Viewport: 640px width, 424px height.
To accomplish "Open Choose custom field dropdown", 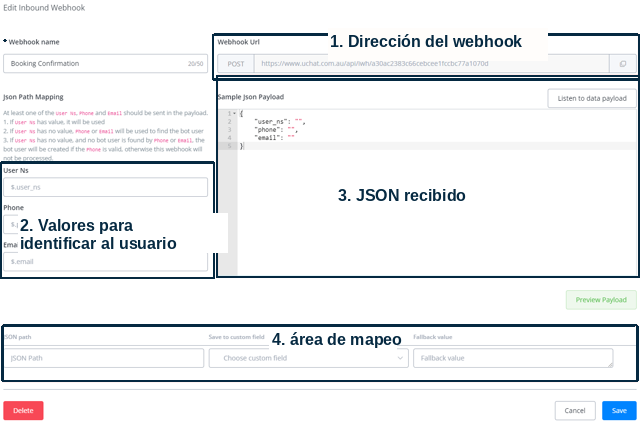I will coord(309,358).
